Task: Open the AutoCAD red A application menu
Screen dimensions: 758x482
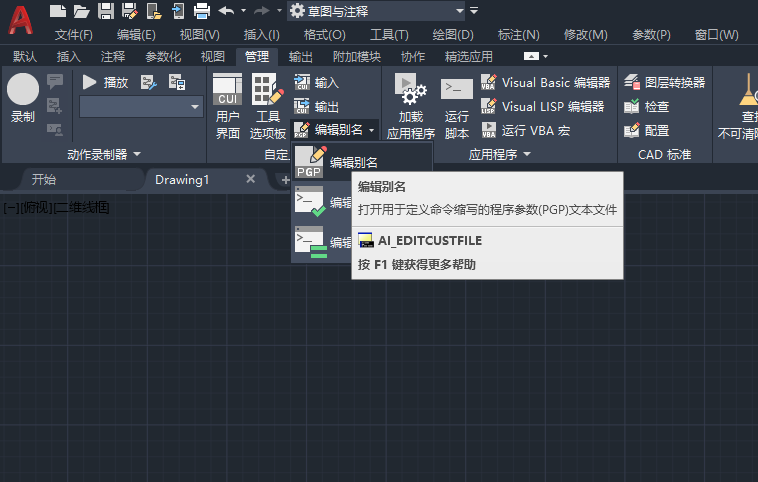Action: coord(20,20)
